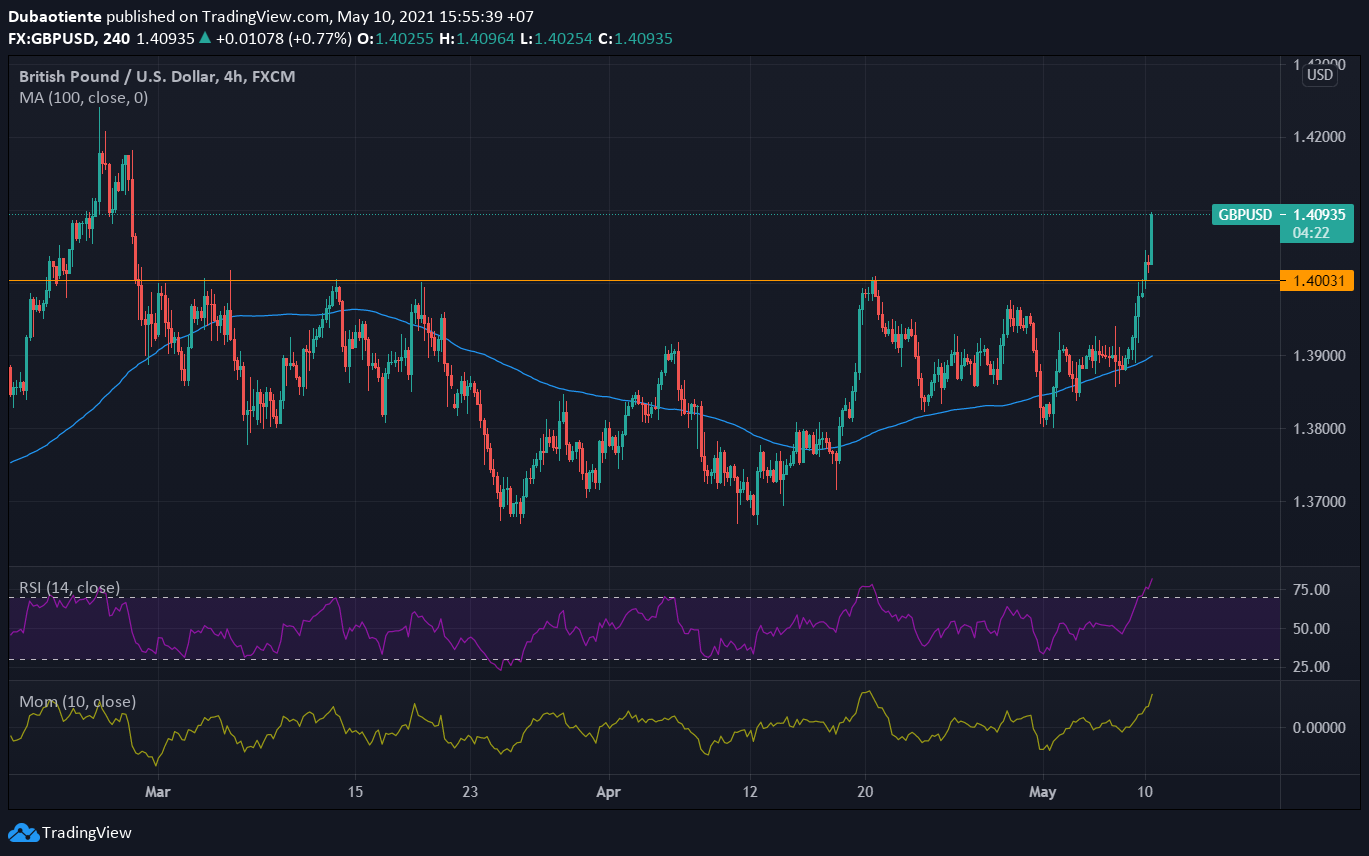Click the Momentum 0.00000 scale label
This screenshot has width=1369, height=856.
coord(1319,727)
